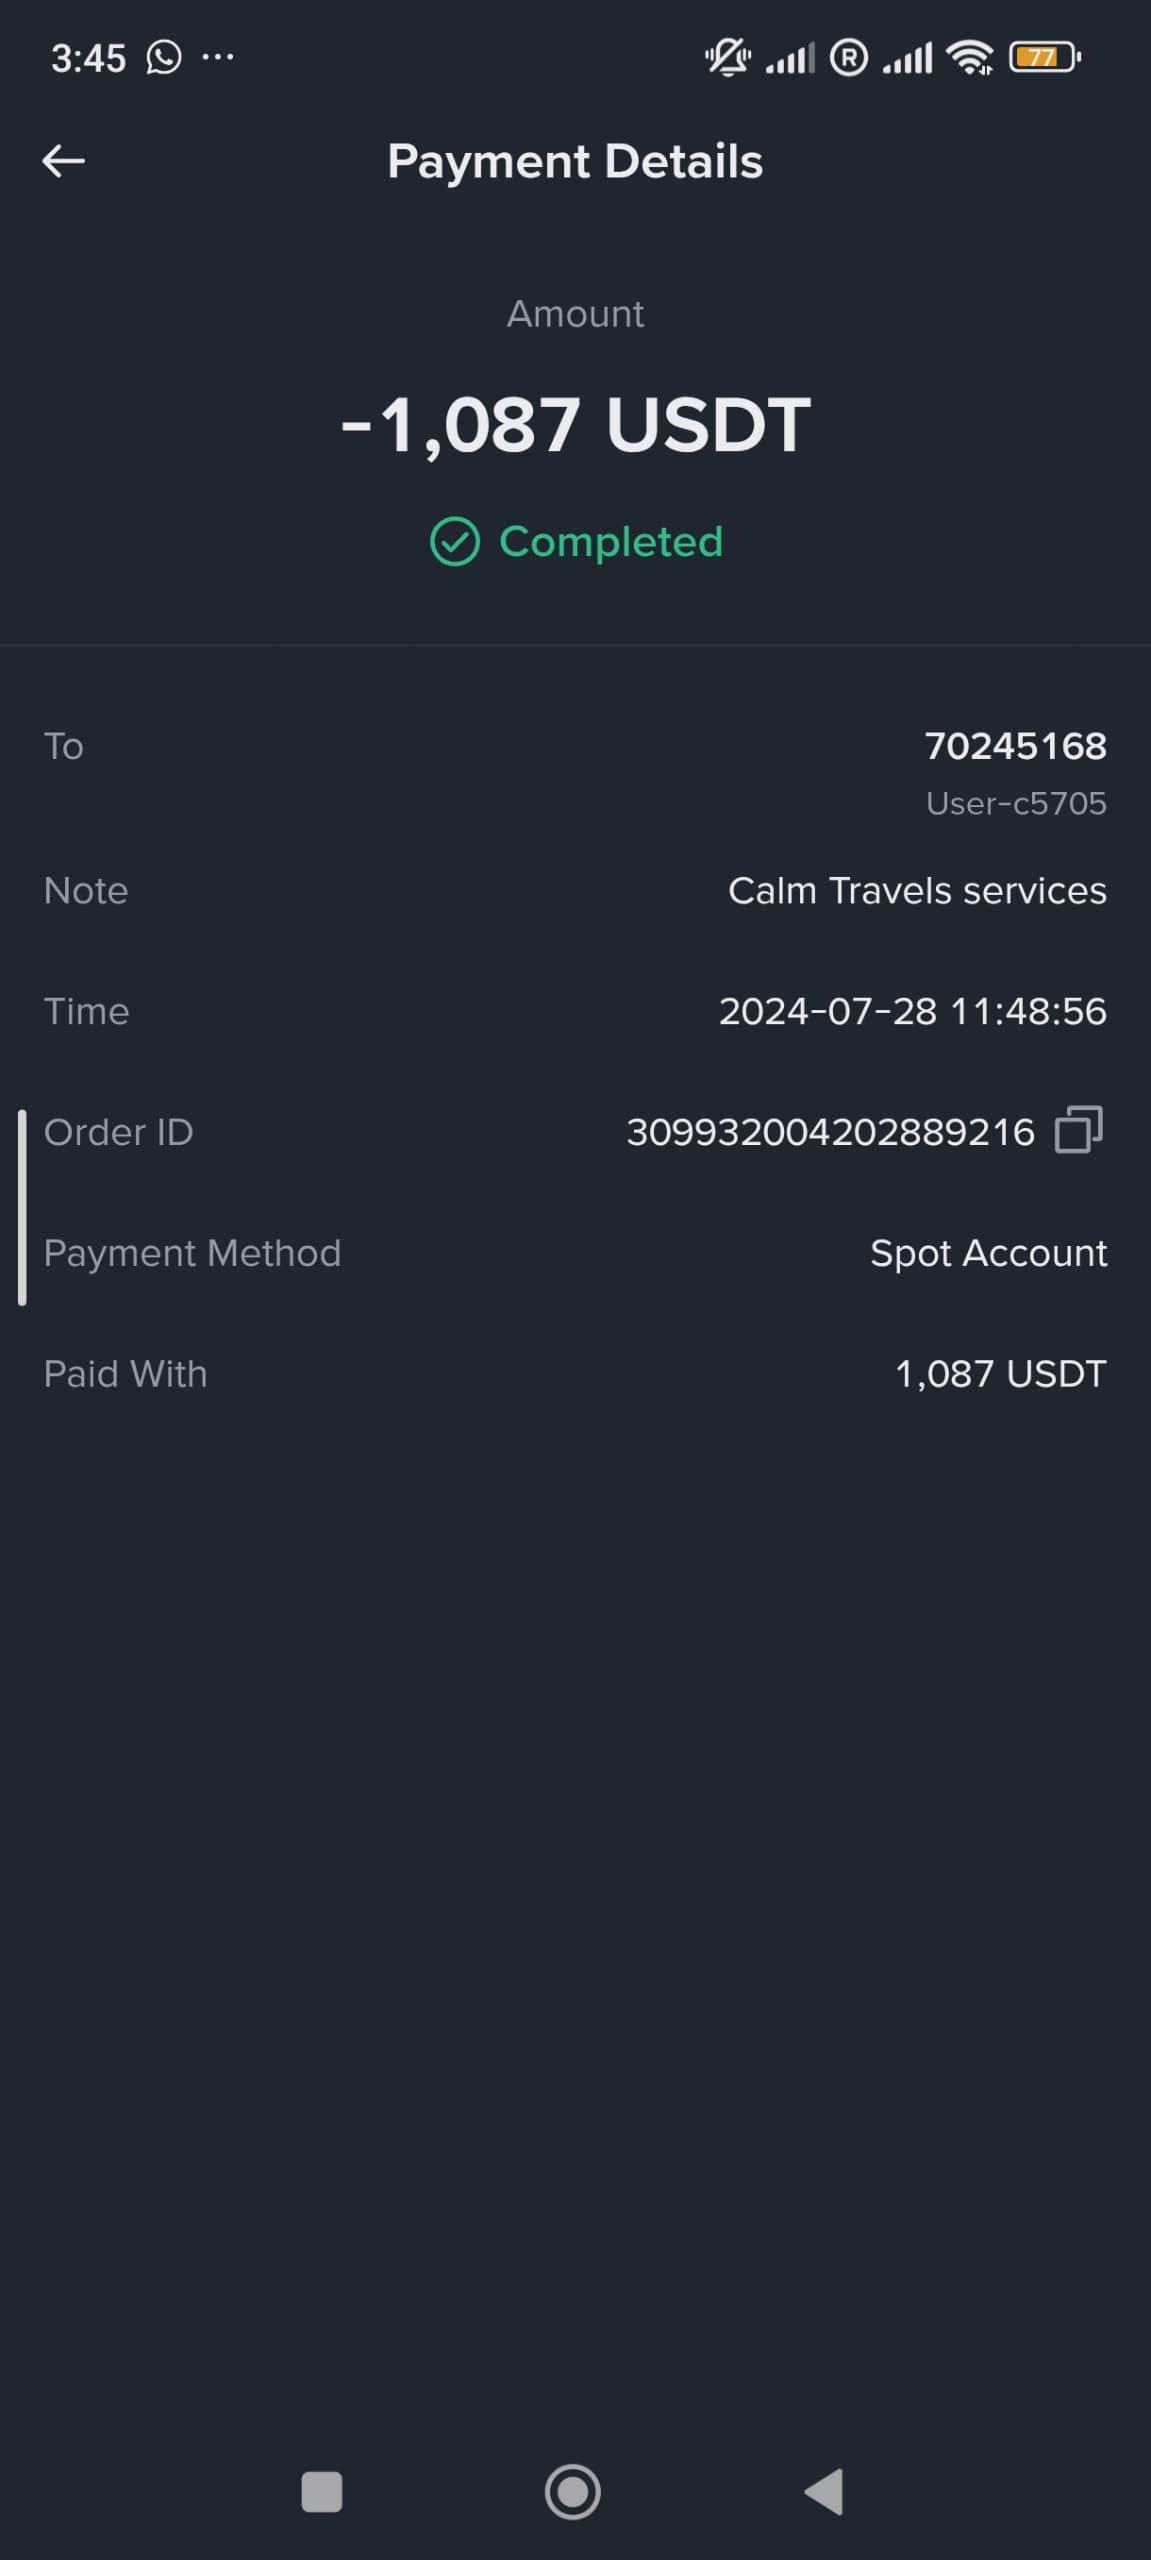Tap recipient ID 70245168
This screenshot has width=1151, height=2560.
point(1015,746)
